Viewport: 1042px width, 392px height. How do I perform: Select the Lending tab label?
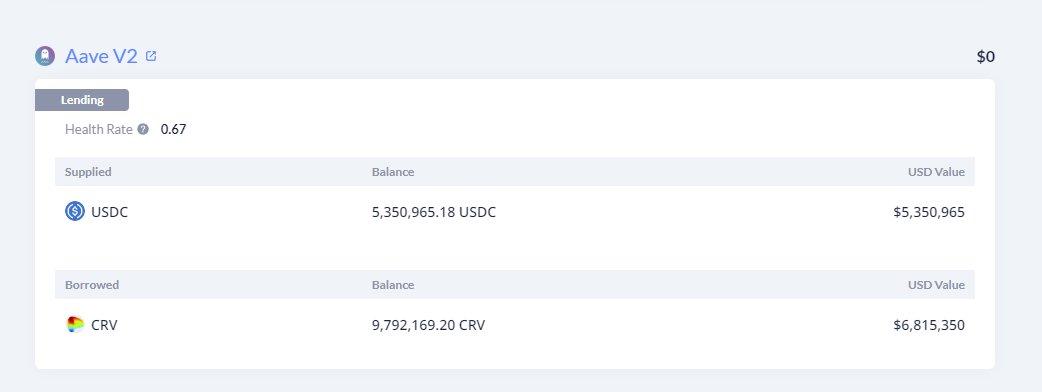coord(82,100)
